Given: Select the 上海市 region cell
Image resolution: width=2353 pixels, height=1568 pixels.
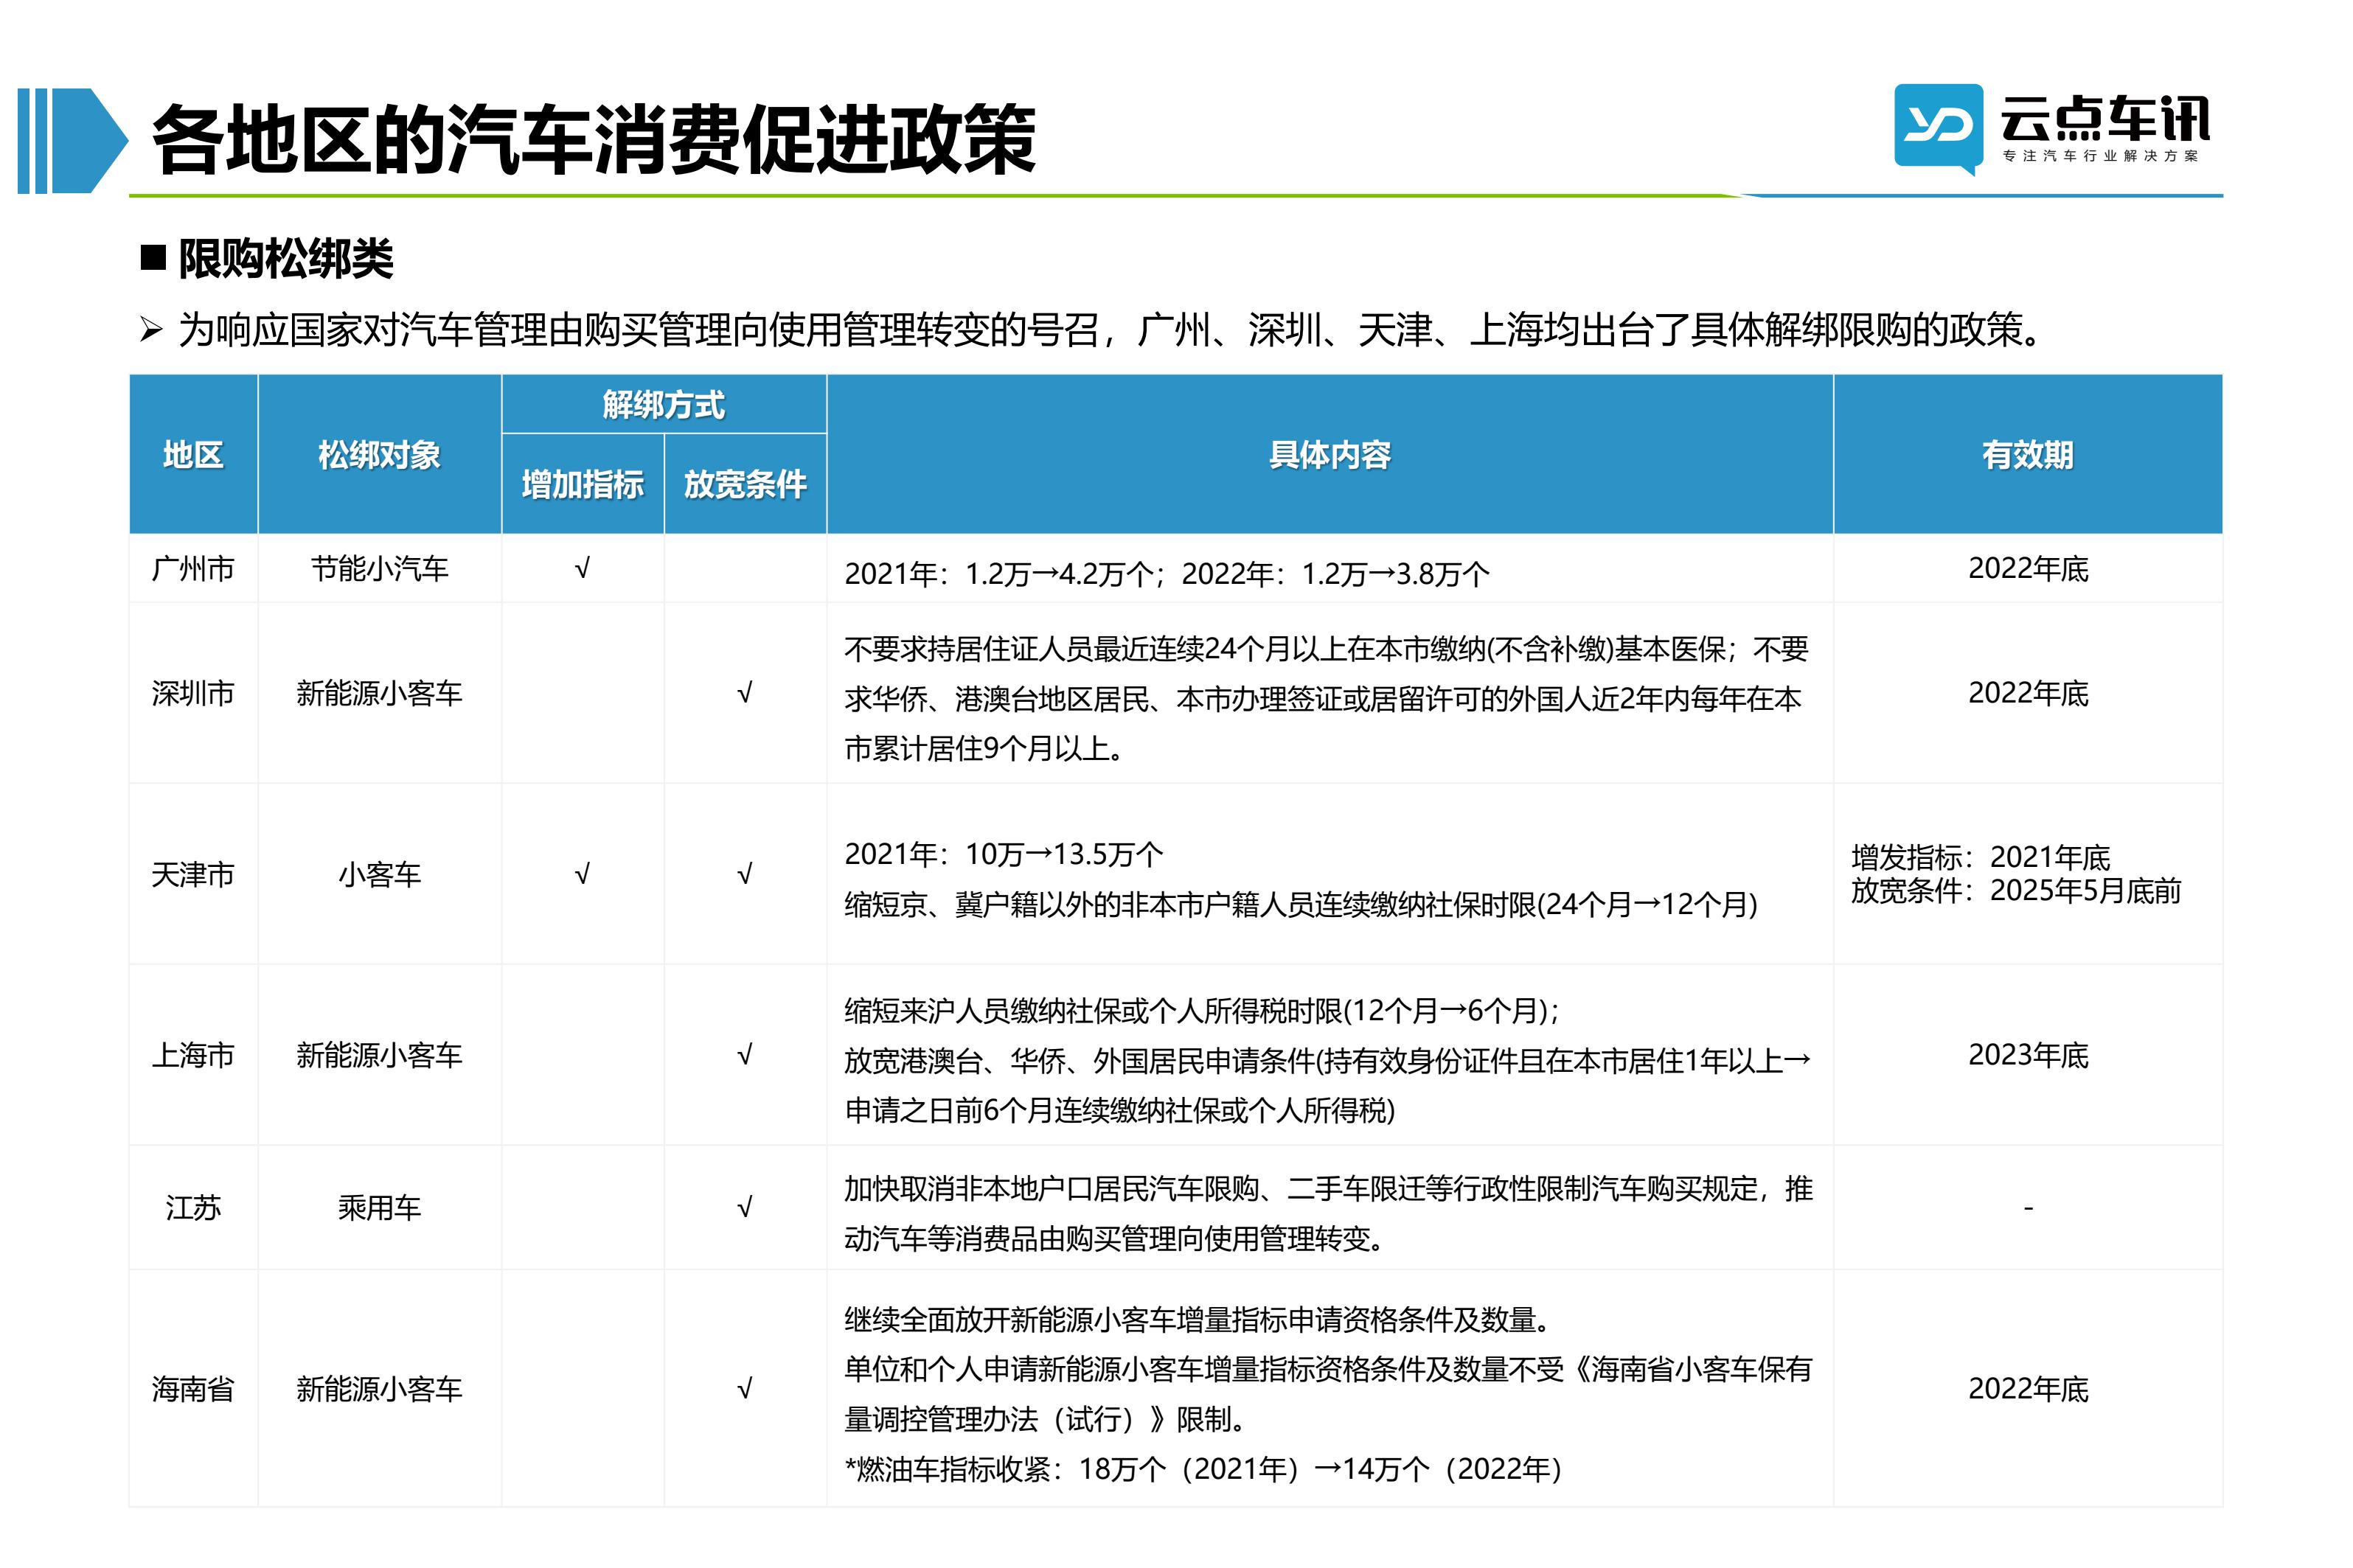Looking at the screenshot, I should coord(193,1055).
